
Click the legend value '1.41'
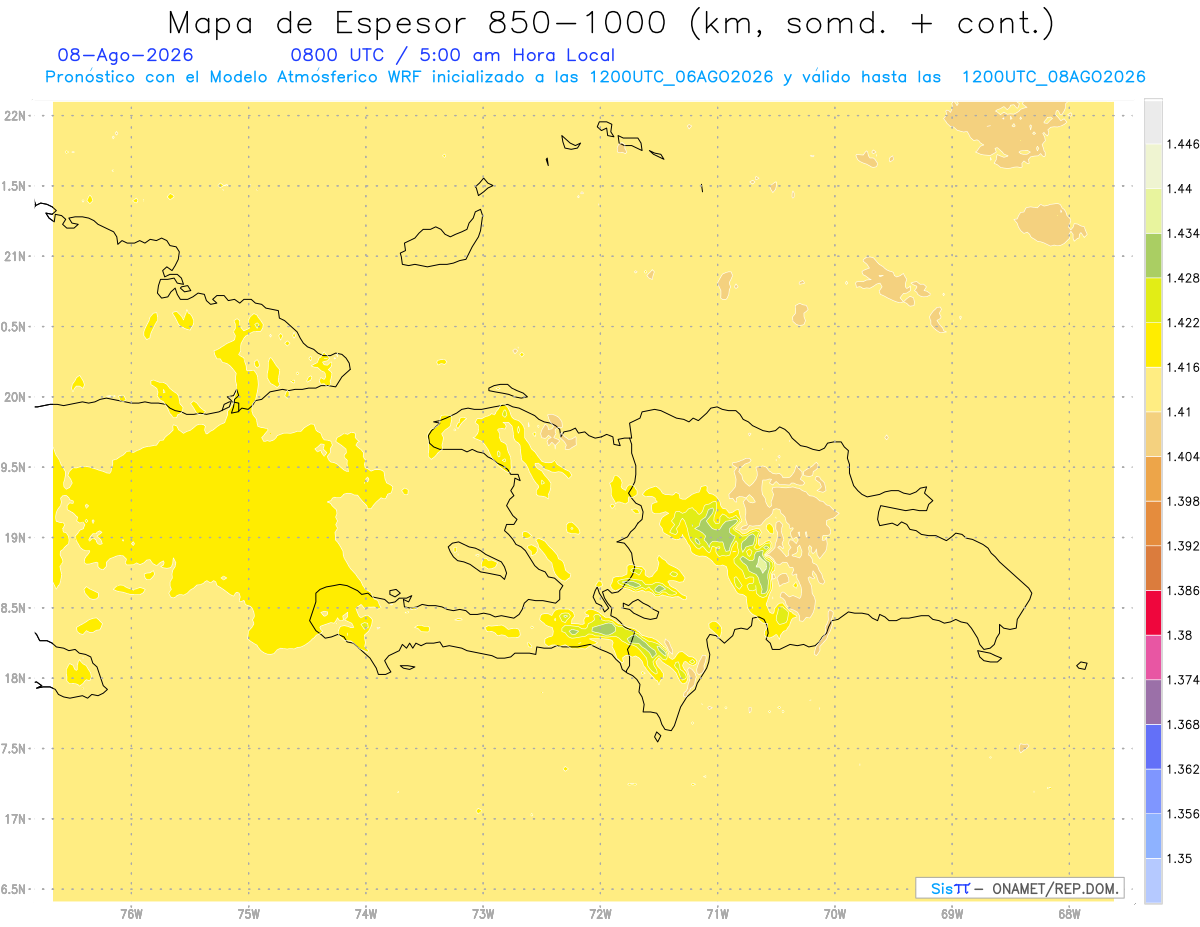[x=1179, y=412]
